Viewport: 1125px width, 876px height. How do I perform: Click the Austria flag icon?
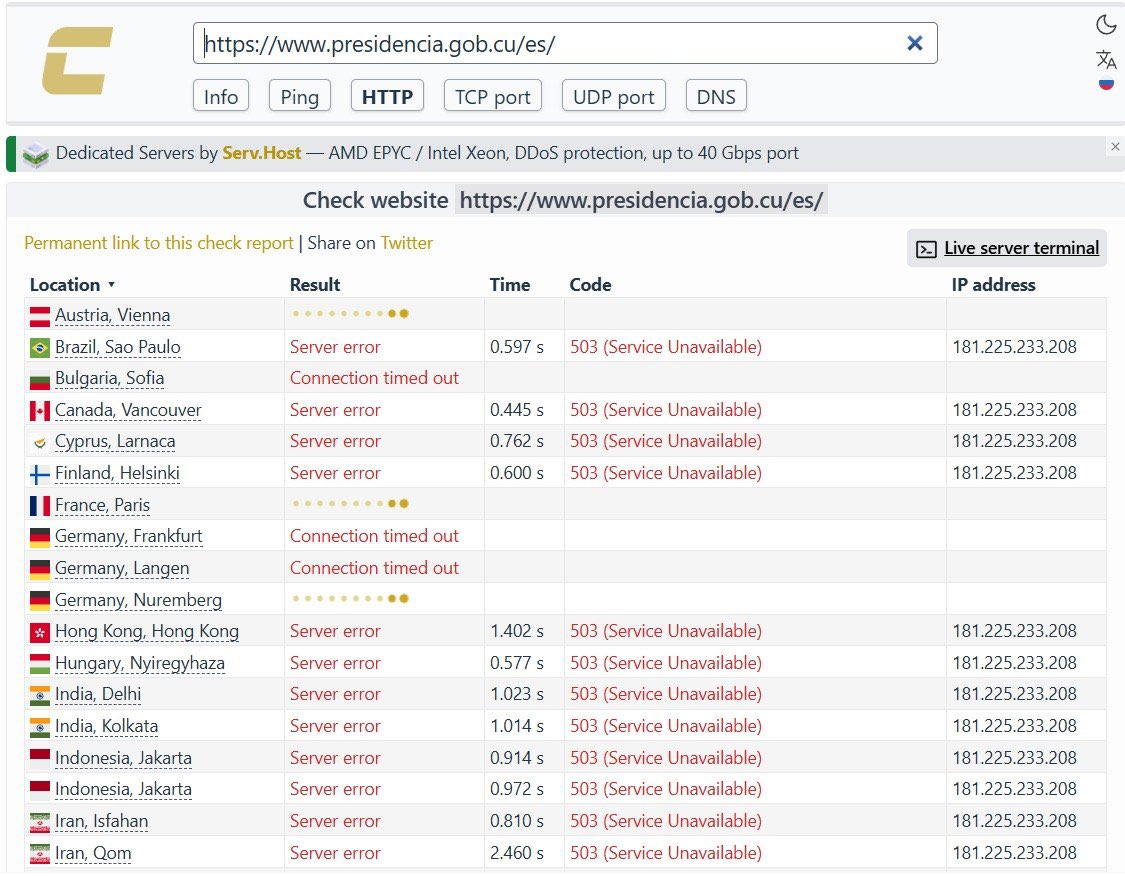click(39, 316)
